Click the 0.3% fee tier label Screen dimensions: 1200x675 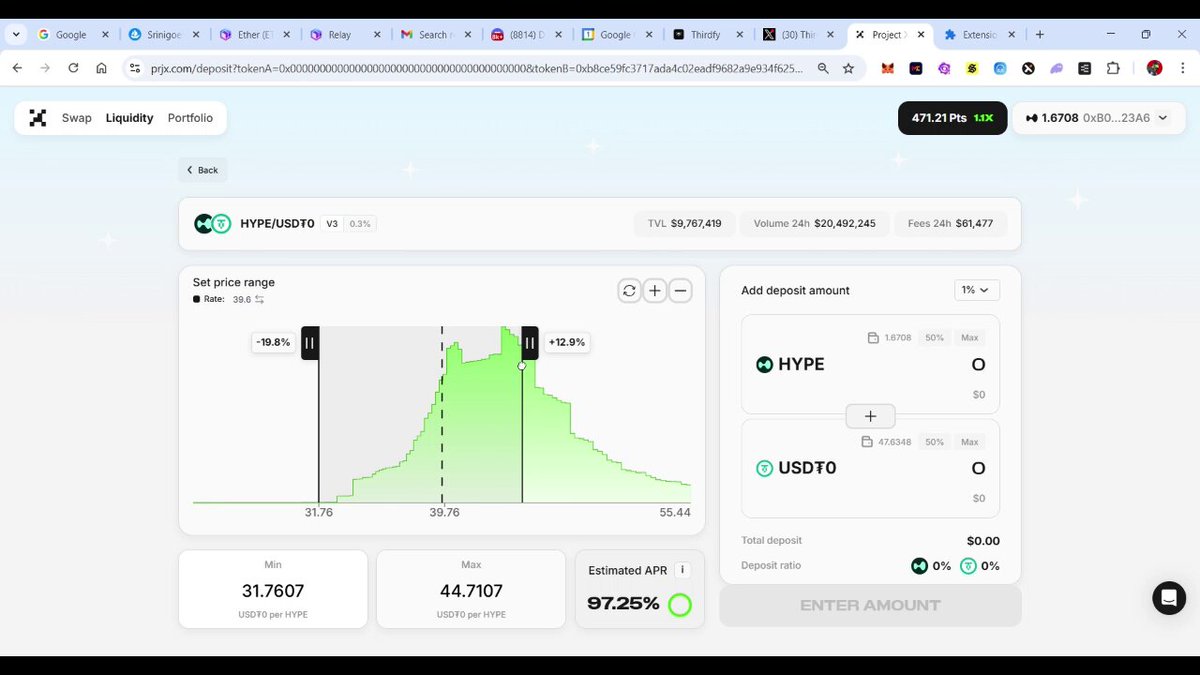pos(360,224)
